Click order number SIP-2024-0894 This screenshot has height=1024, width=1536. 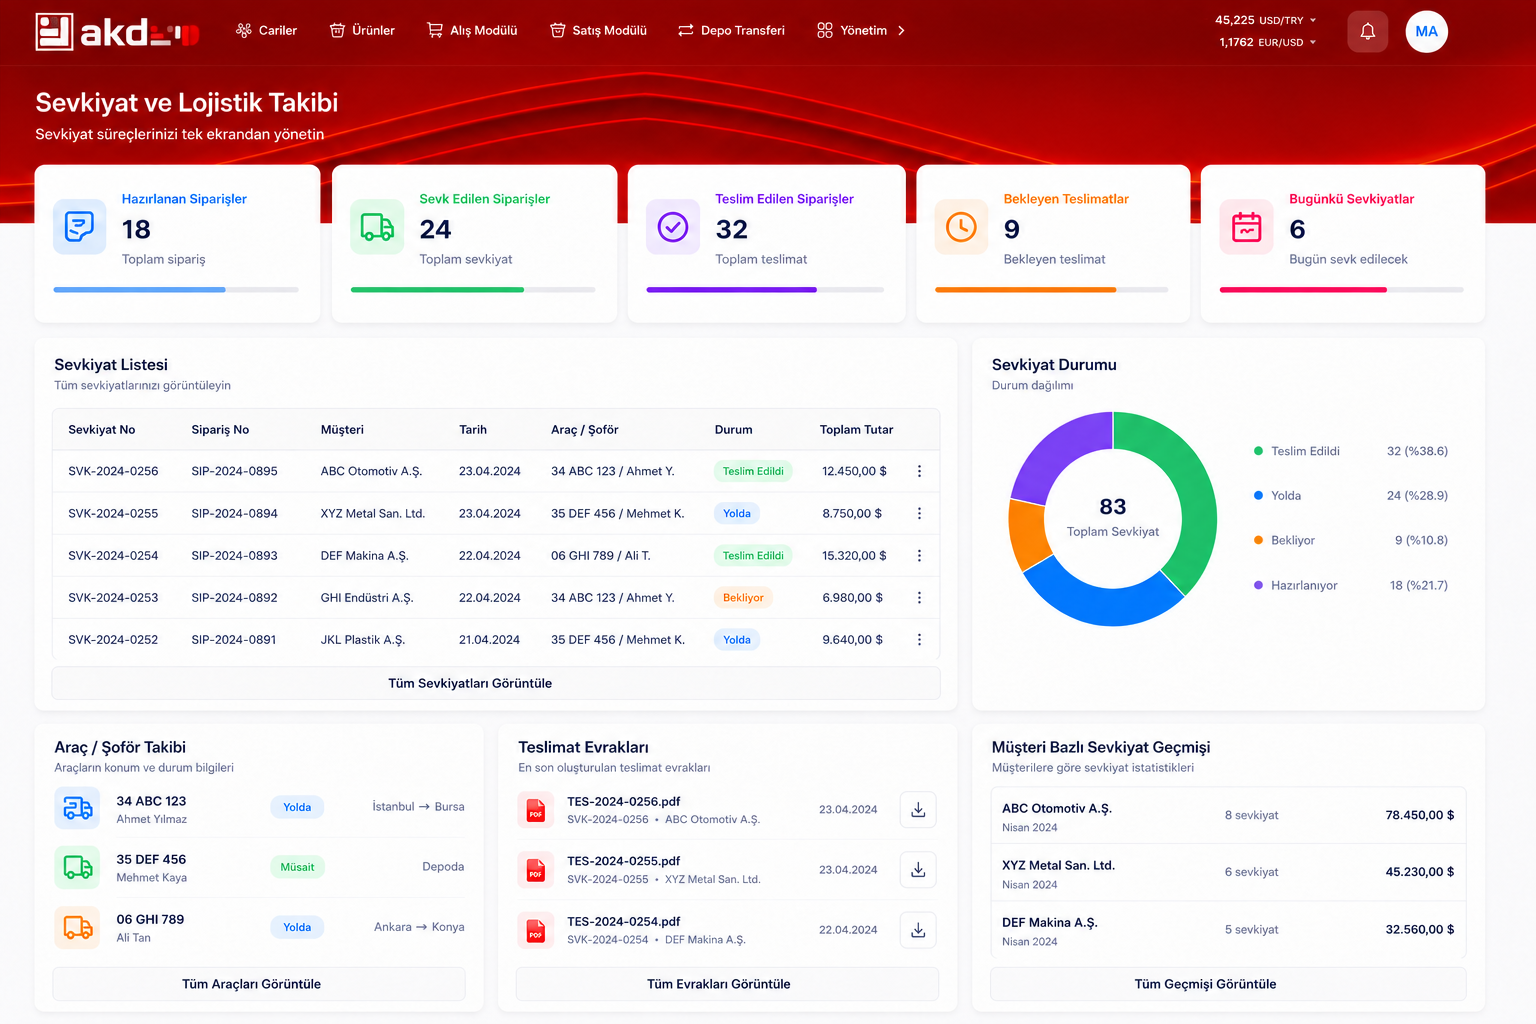click(x=235, y=513)
